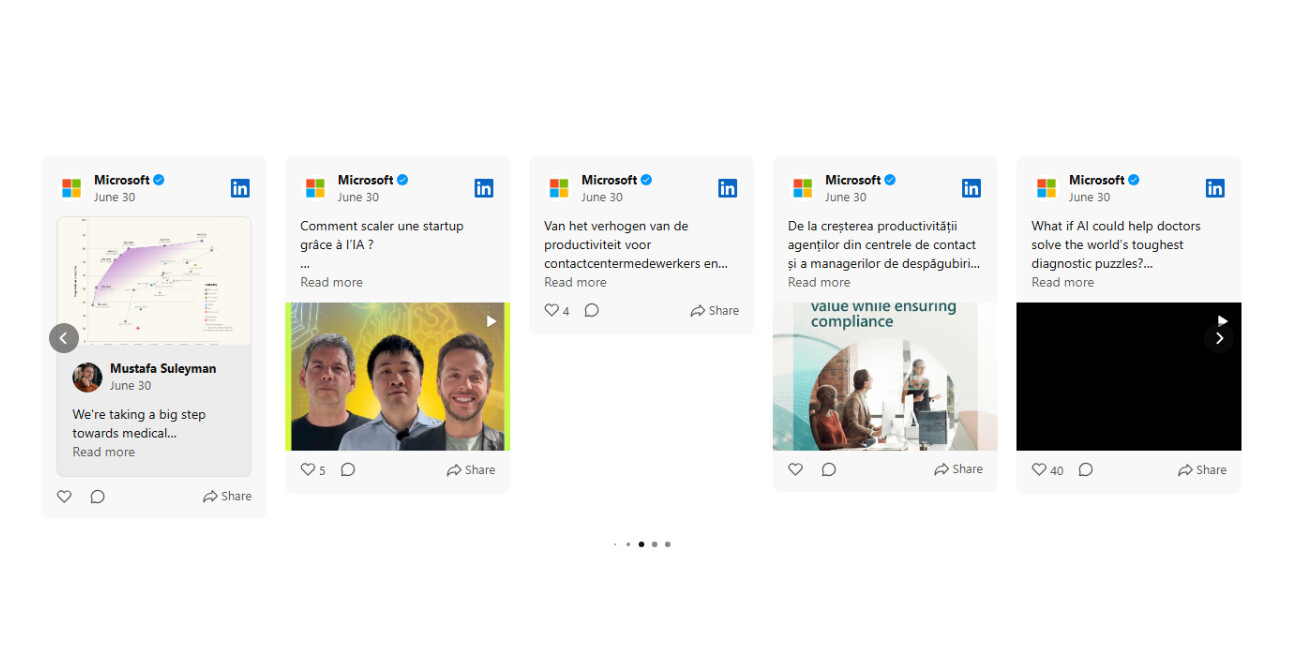Share the Dutch contactcenter post
This screenshot has width=1299, height=646.
point(715,311)
